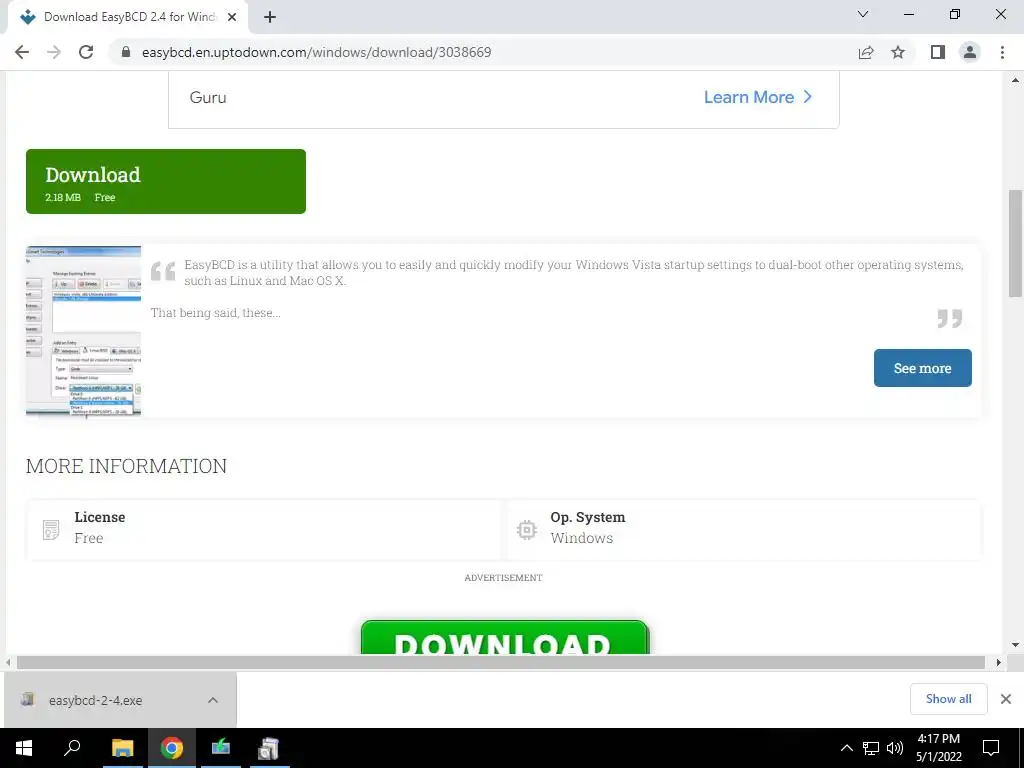
Task: Click the EasyBCD description quote text
Action: 573,272
